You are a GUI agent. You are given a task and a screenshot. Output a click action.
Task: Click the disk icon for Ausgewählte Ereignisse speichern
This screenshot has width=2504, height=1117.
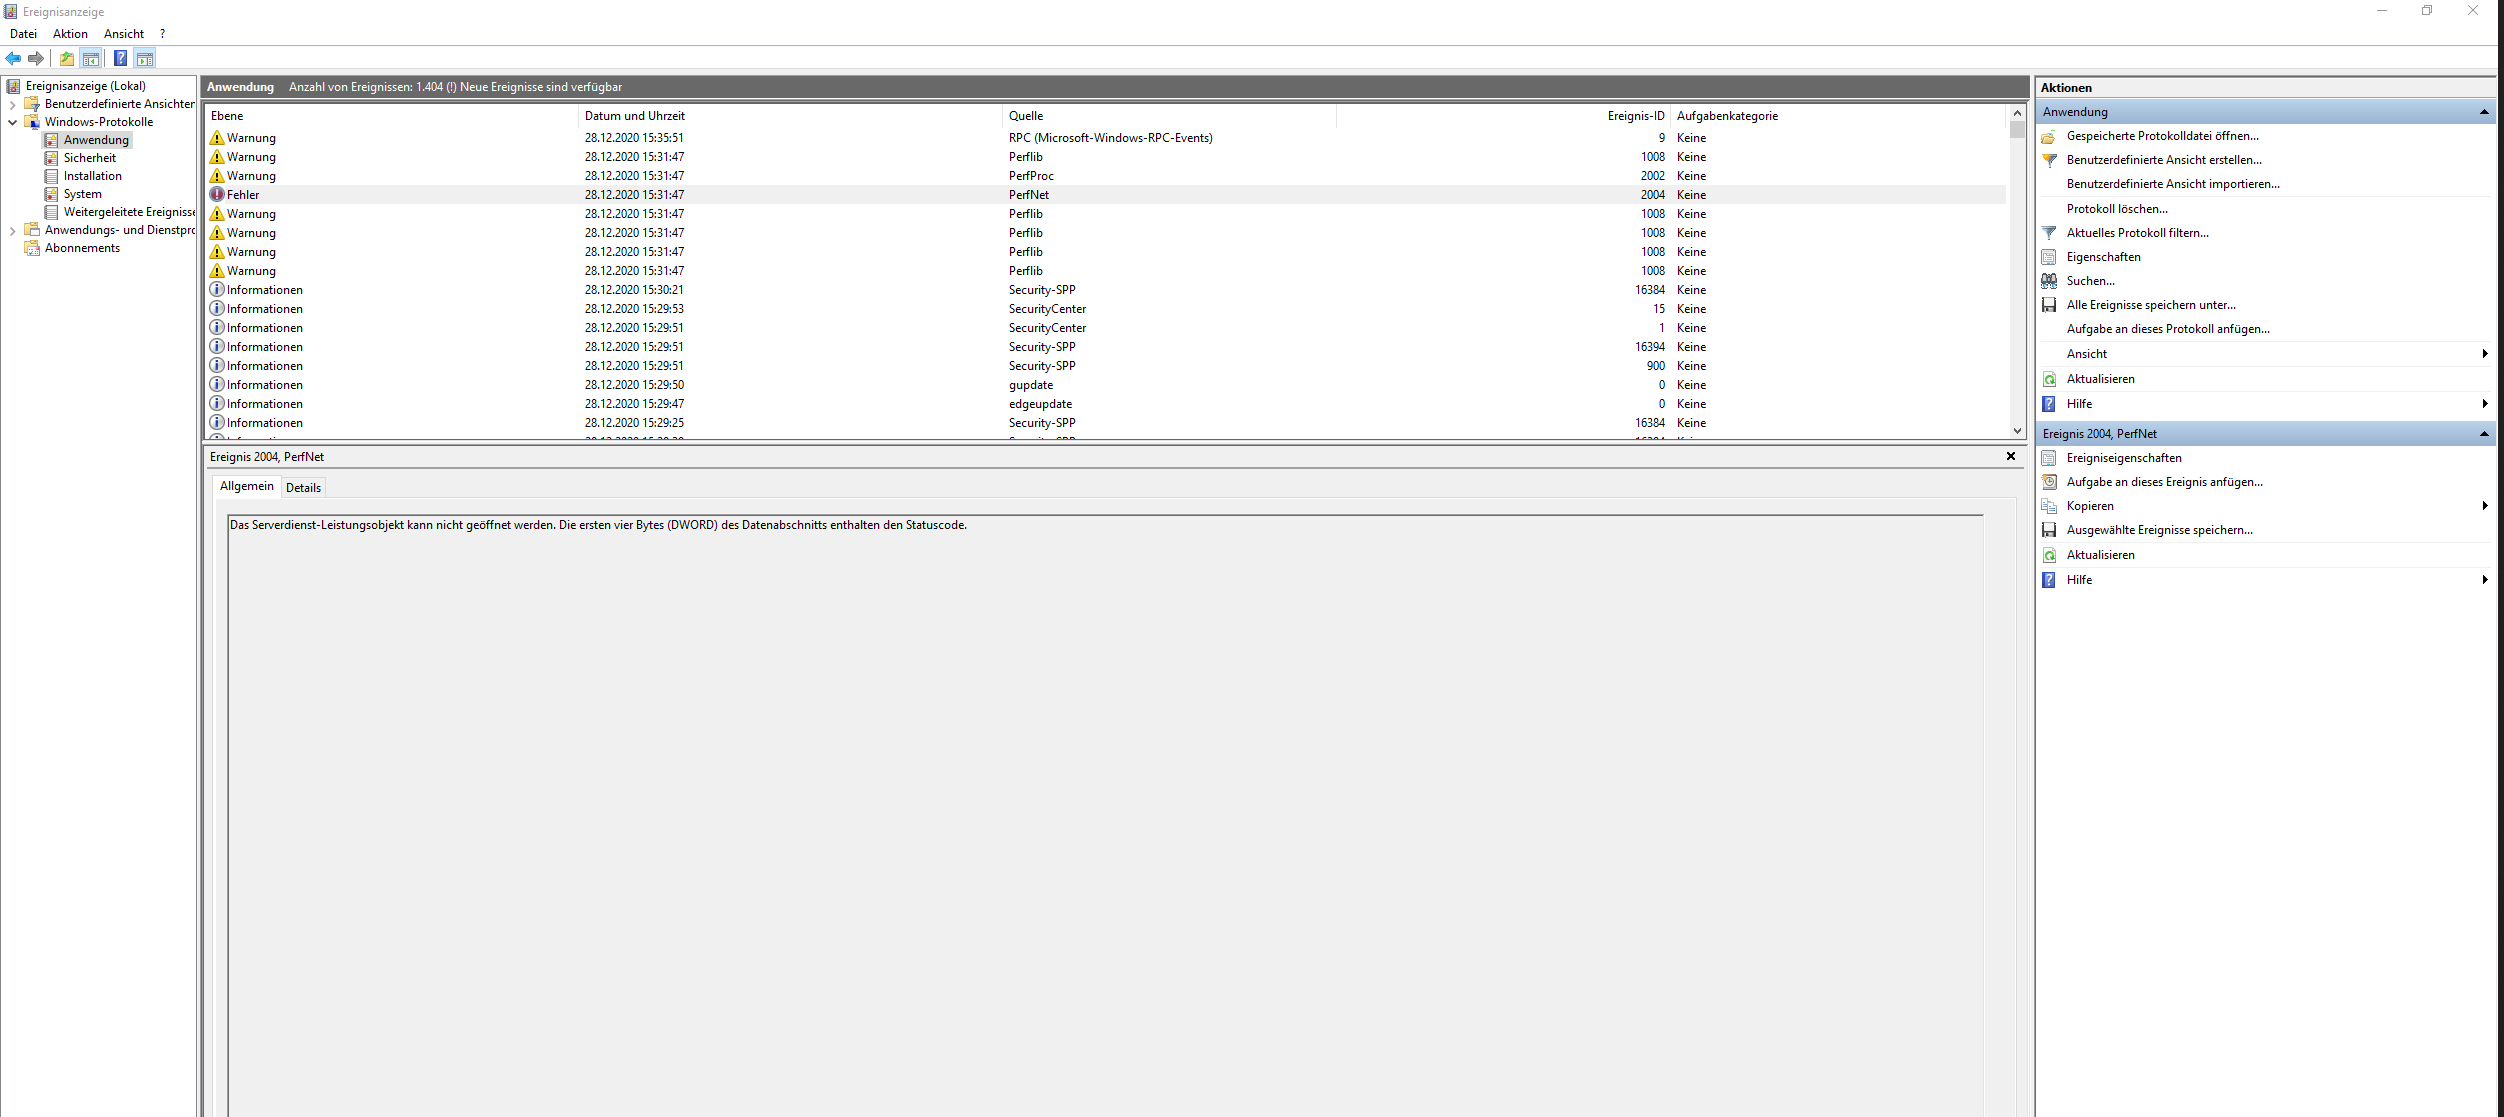point(2049,530)
